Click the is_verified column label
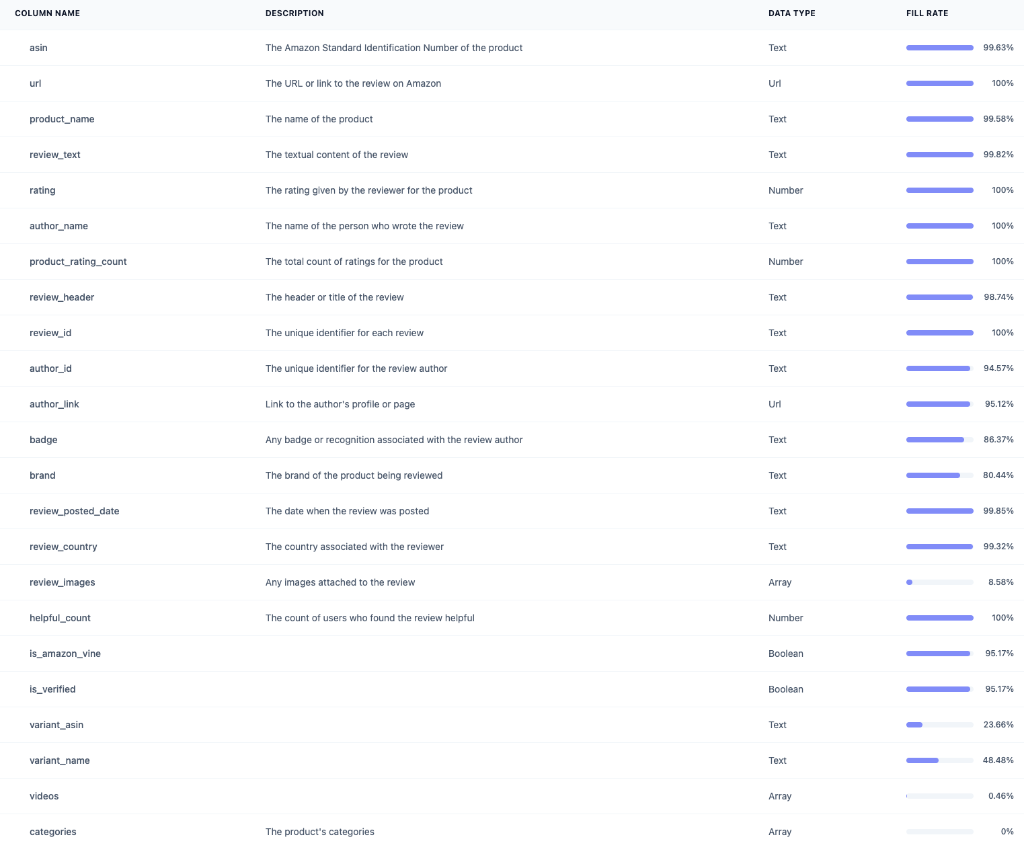1024x849 pixels. [54, 689]
